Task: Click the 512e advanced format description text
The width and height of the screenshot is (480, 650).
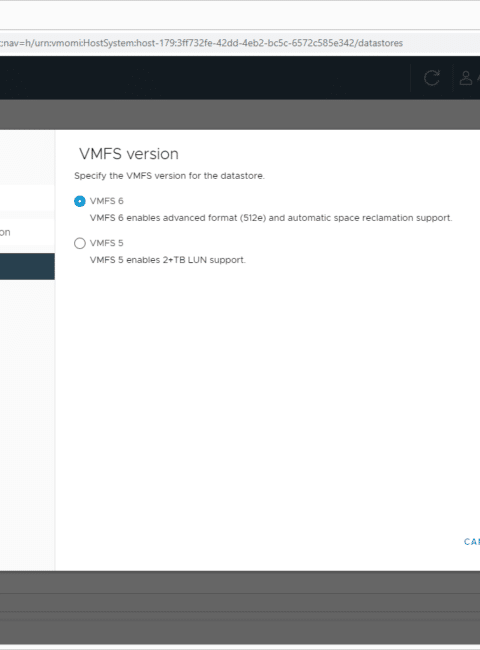Action: point(271,218)
